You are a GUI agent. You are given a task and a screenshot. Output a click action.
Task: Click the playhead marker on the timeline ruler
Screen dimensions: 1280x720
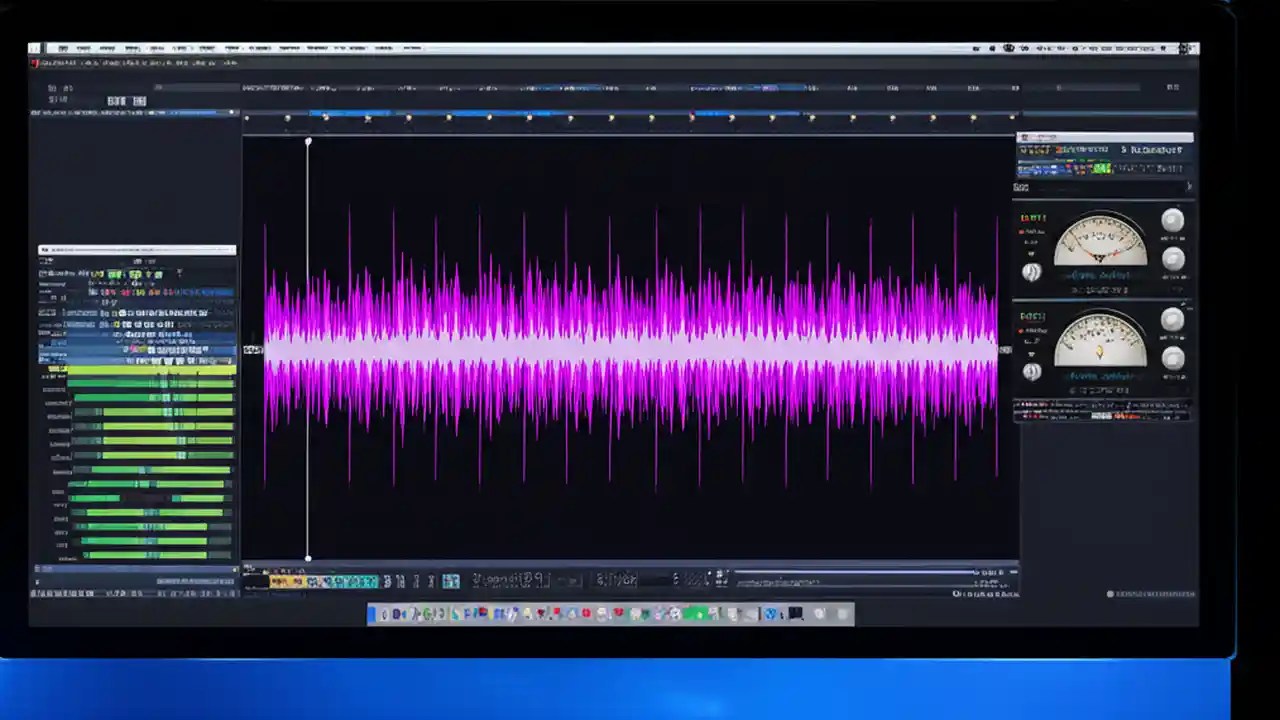tap(308, 141)
